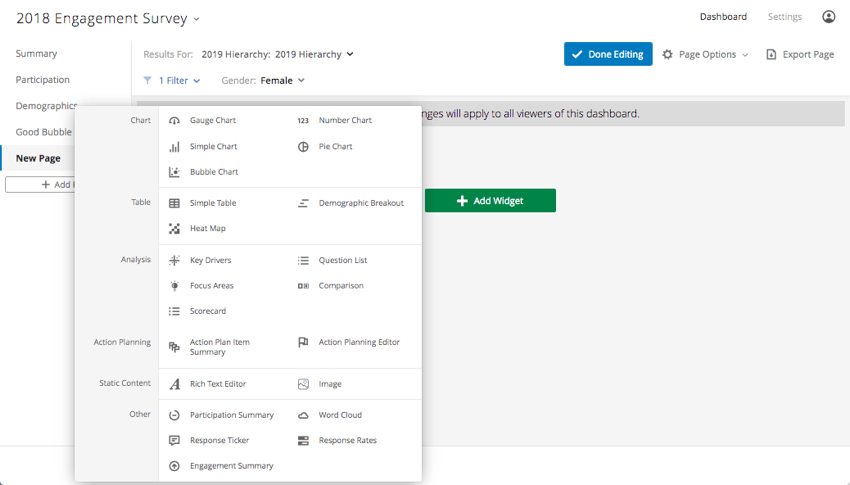Select the Image widget icon
This screenshot has width=850, height=485.
click(303, 384)
